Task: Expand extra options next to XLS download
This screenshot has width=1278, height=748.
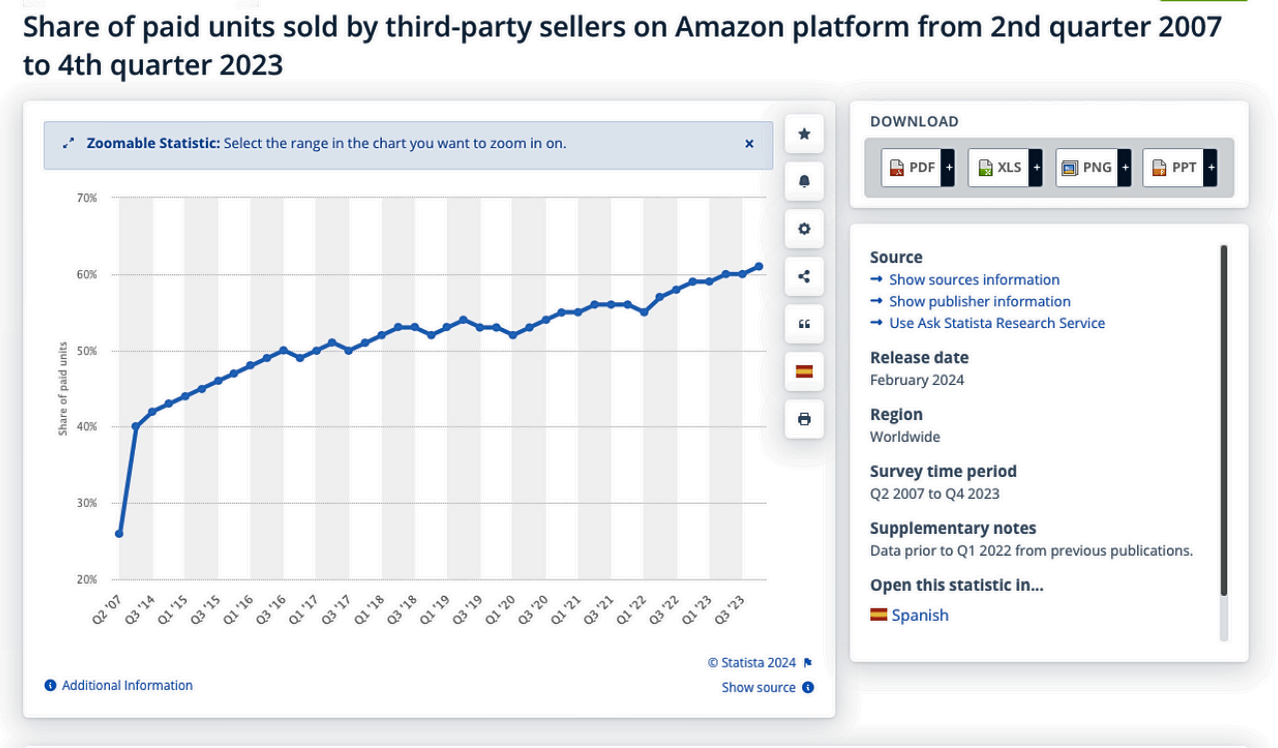Action: [x=1034, y=167]
